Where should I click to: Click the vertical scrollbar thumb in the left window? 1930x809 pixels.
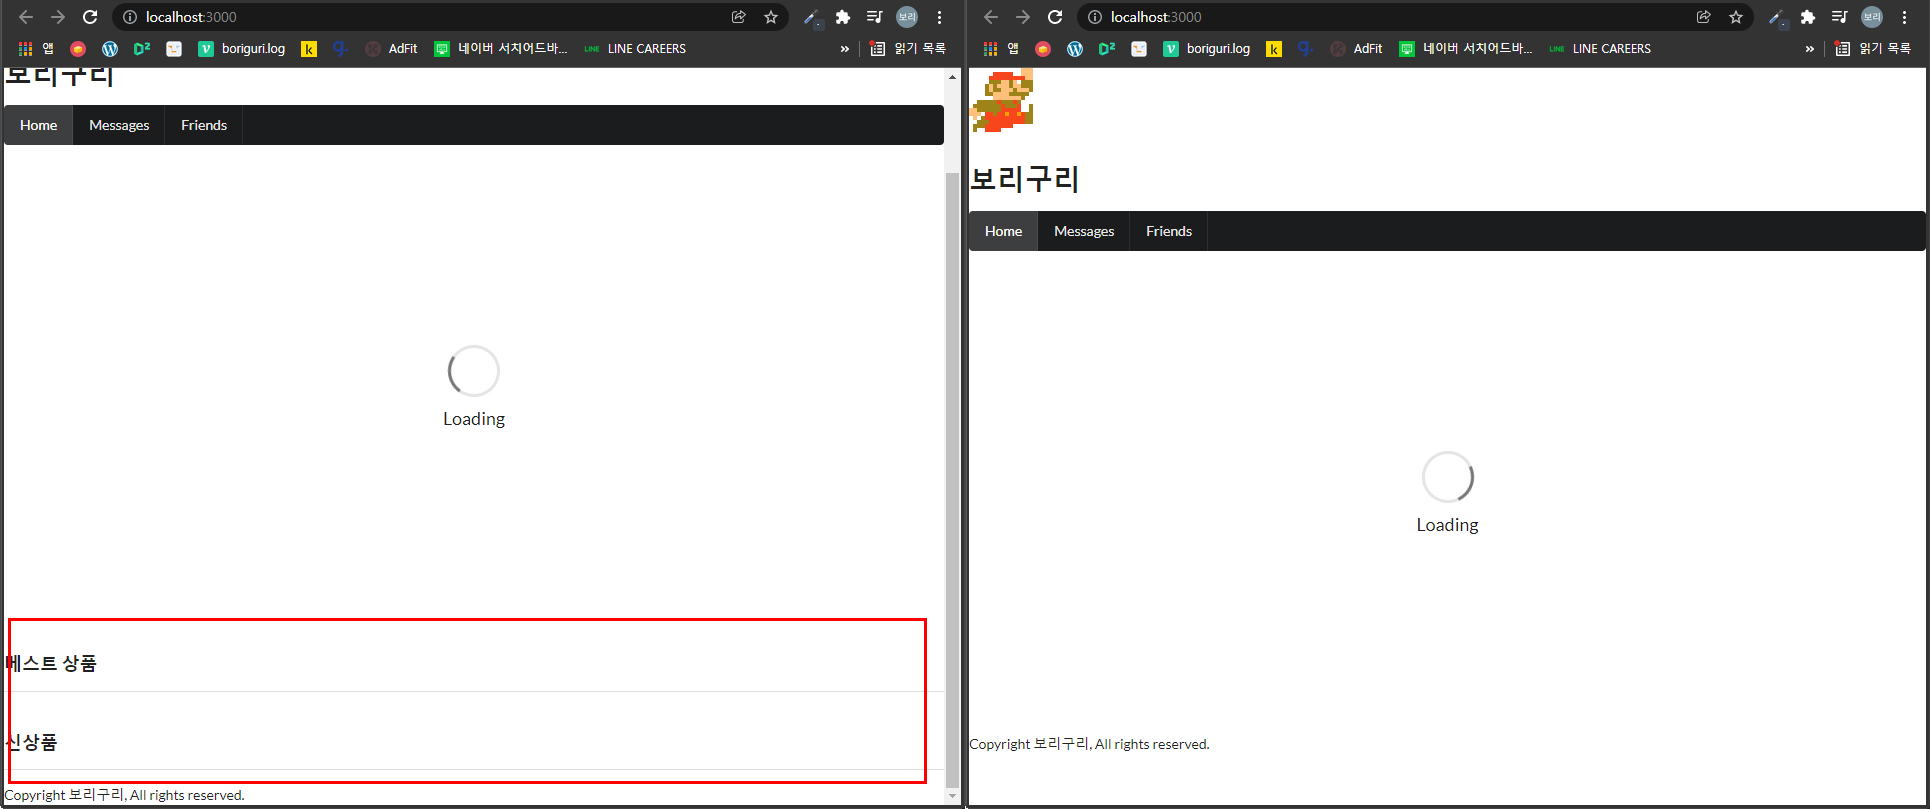[x=952, y=480]
